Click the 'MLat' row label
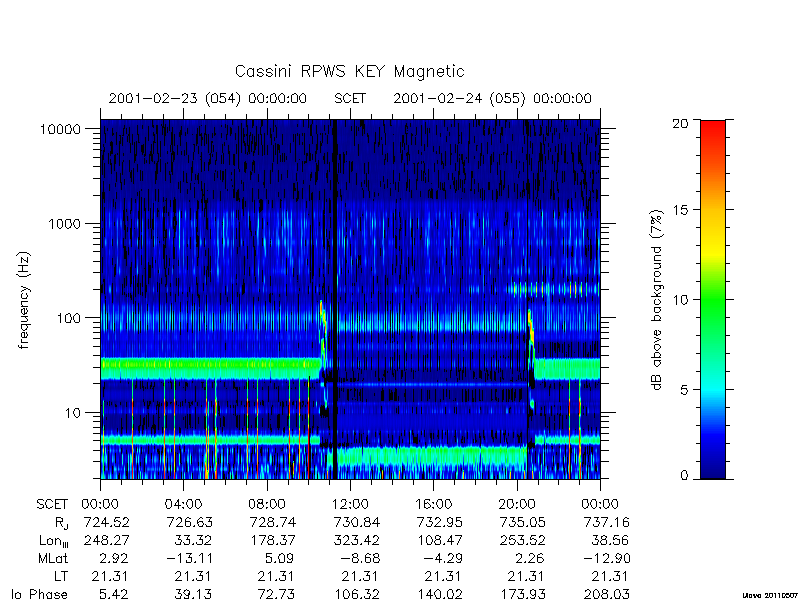This screenshot has height=600, width=800. pyautogui.click(x=53, y=559)
